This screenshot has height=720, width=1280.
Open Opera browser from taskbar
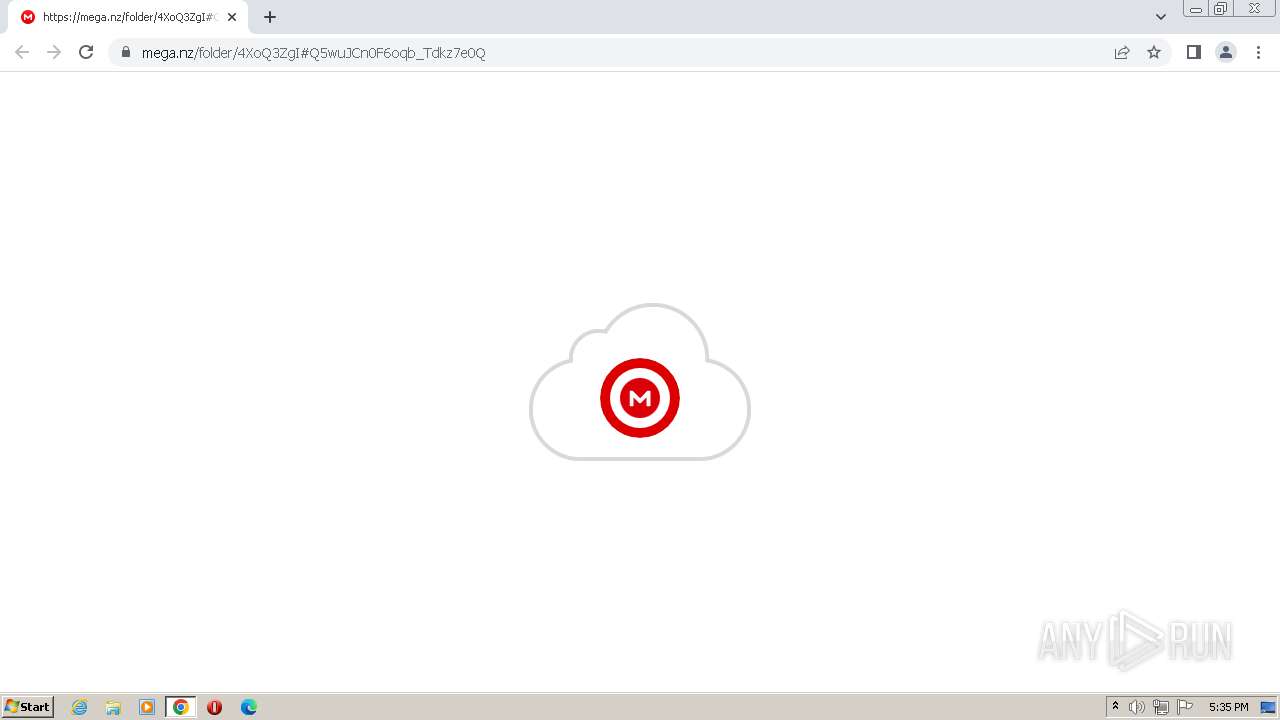[214, 707]
